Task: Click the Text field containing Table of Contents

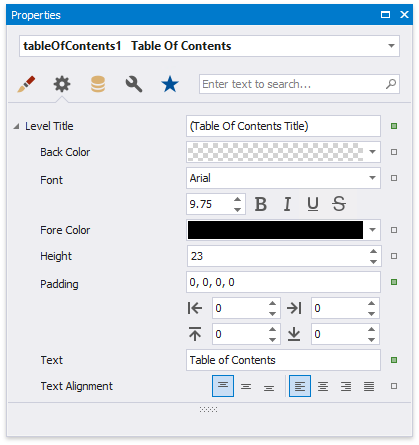Action: click(x=283, y=360)
